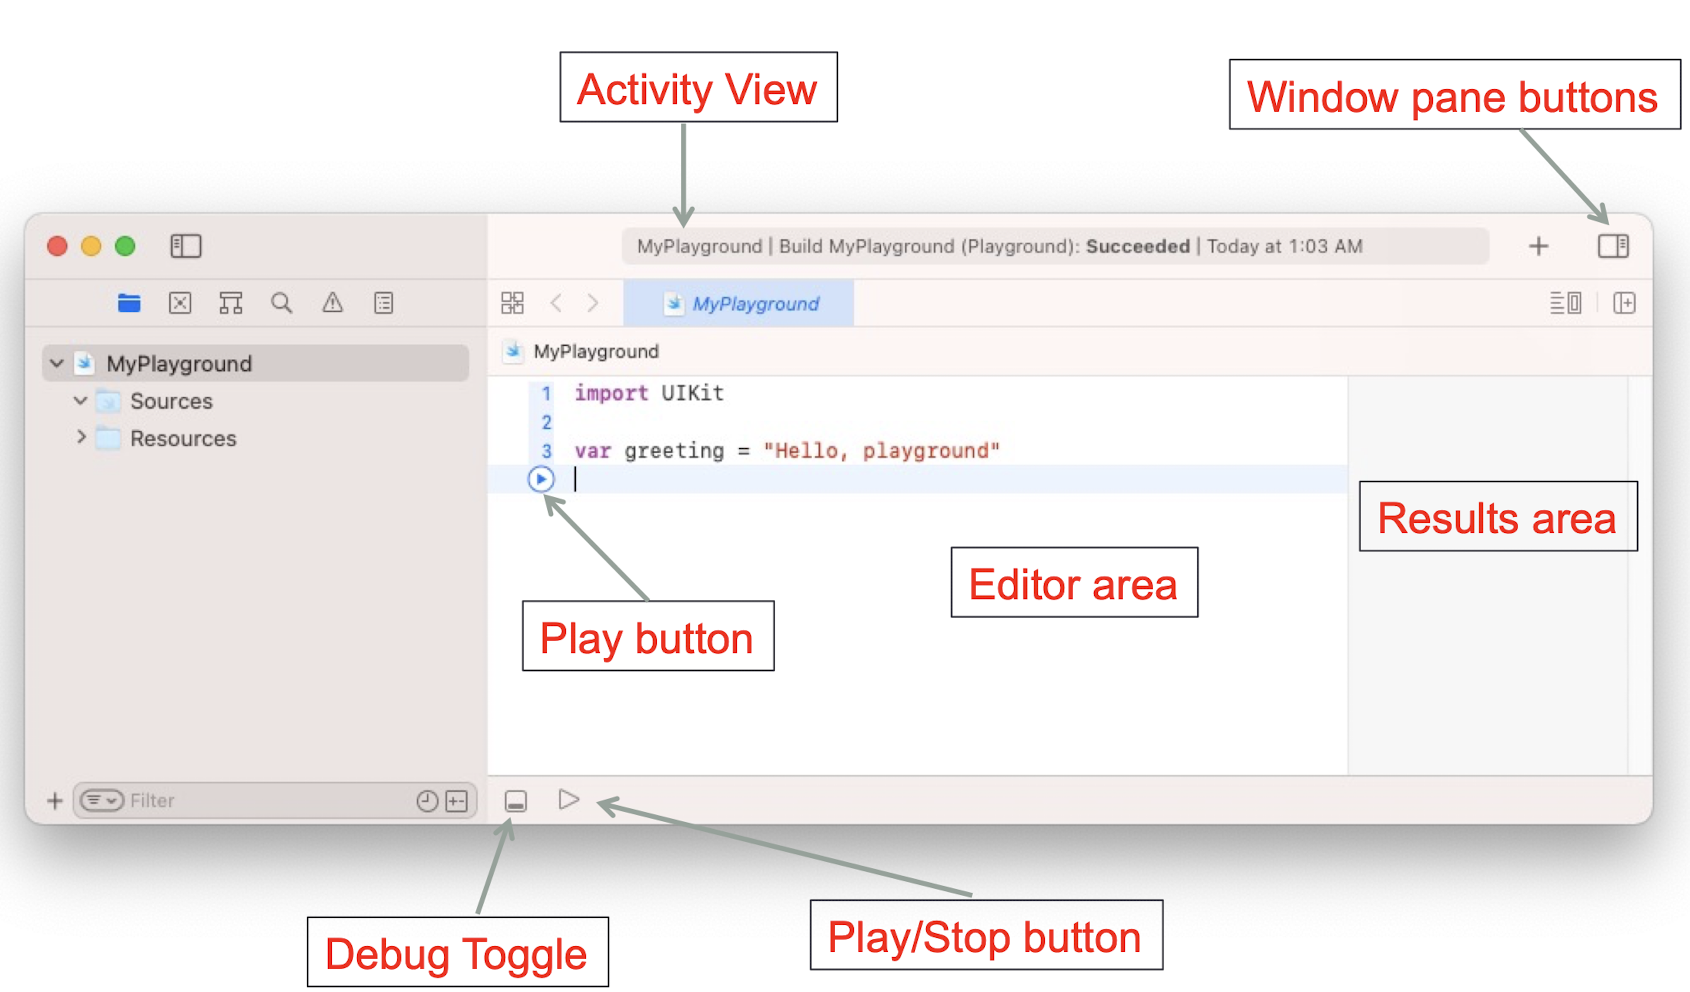Toggle recent files filter clock icon
This screenshot has height=992, width=1690.
tap(427, 801)
